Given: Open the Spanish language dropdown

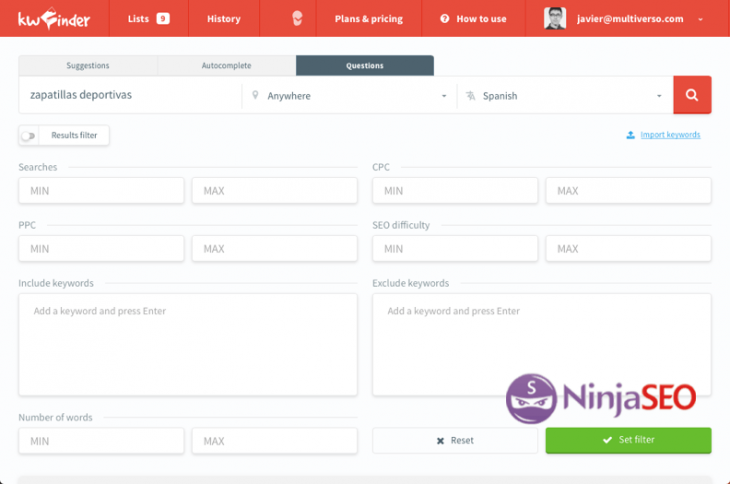Looking at the screenshot, I should pos(565,95).
